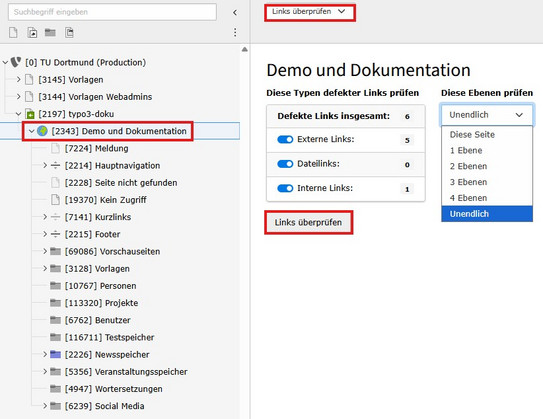This screenshot has height=419, width=543.
Task: Toggle the Dateilinks switch
Action: coord(285,164)
